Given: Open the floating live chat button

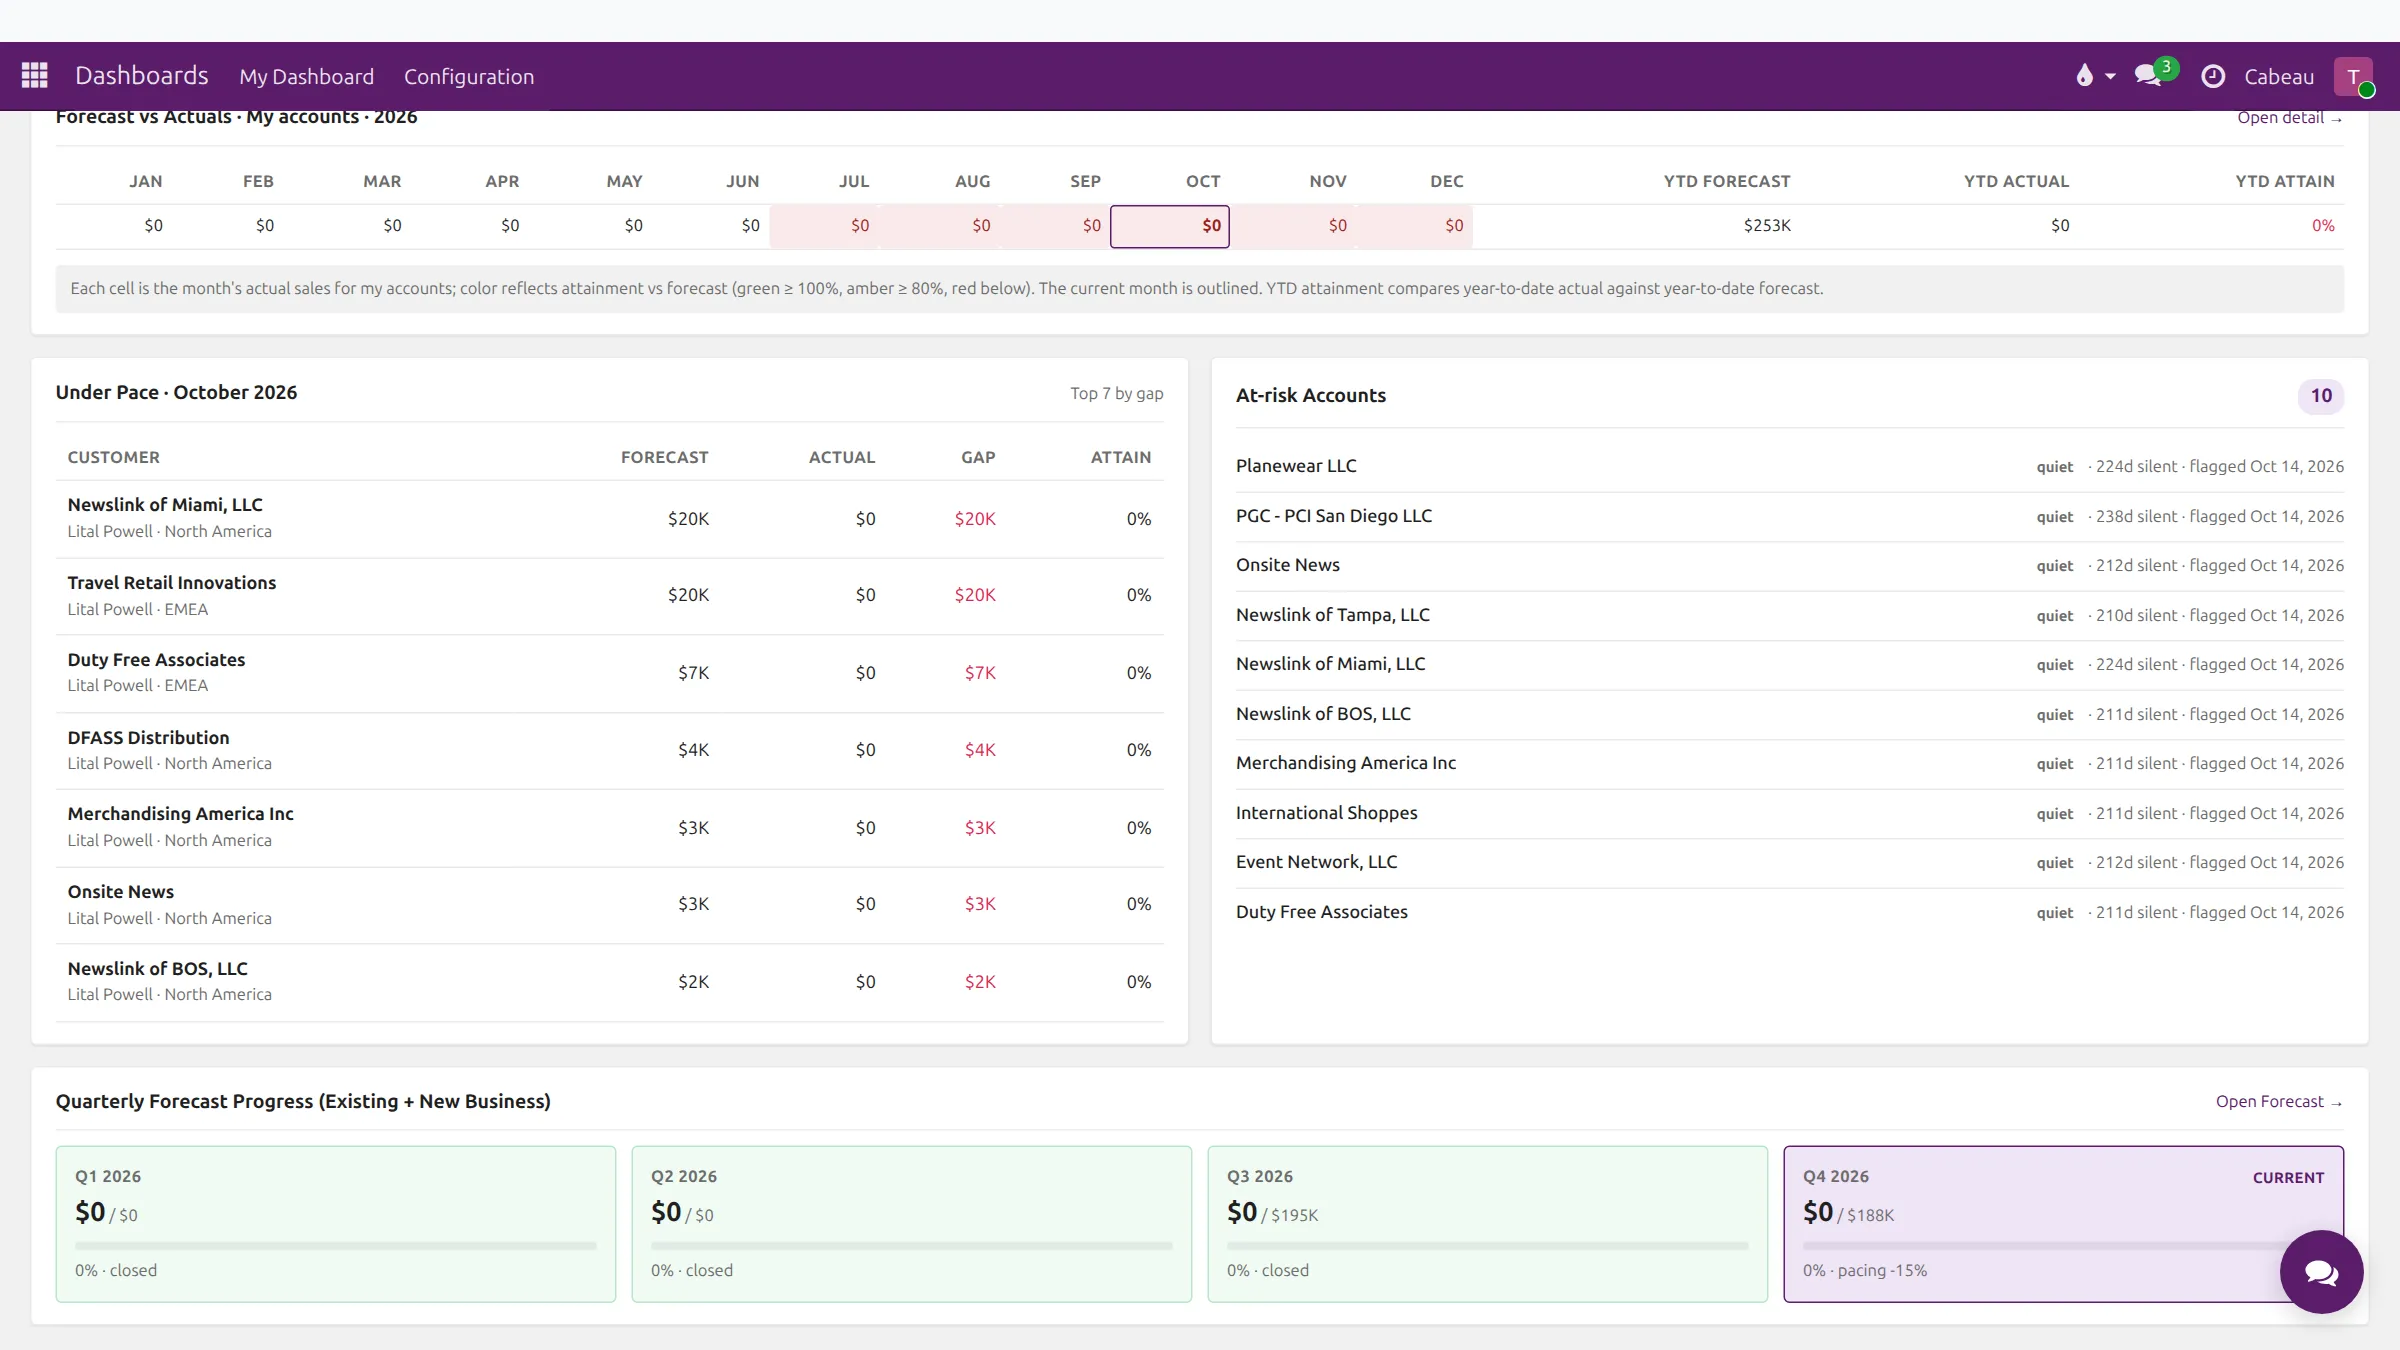Looking at the screenshot, I should coord(2321,1272).
